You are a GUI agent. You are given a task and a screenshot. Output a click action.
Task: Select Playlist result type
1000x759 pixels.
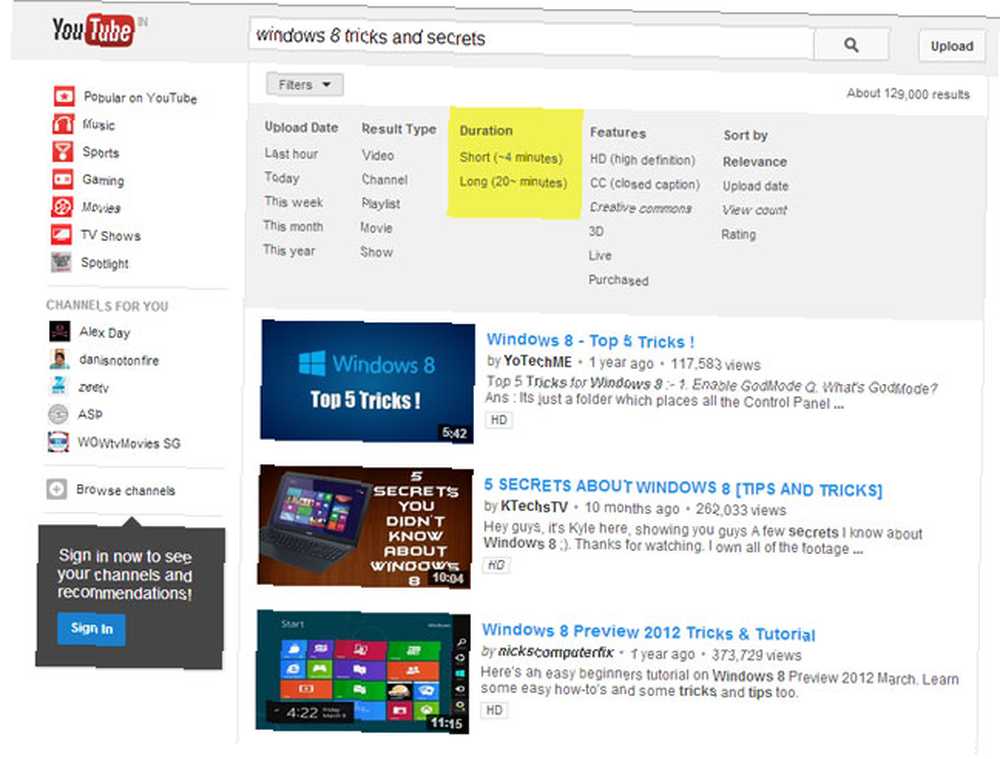click(x=380, y=203)
